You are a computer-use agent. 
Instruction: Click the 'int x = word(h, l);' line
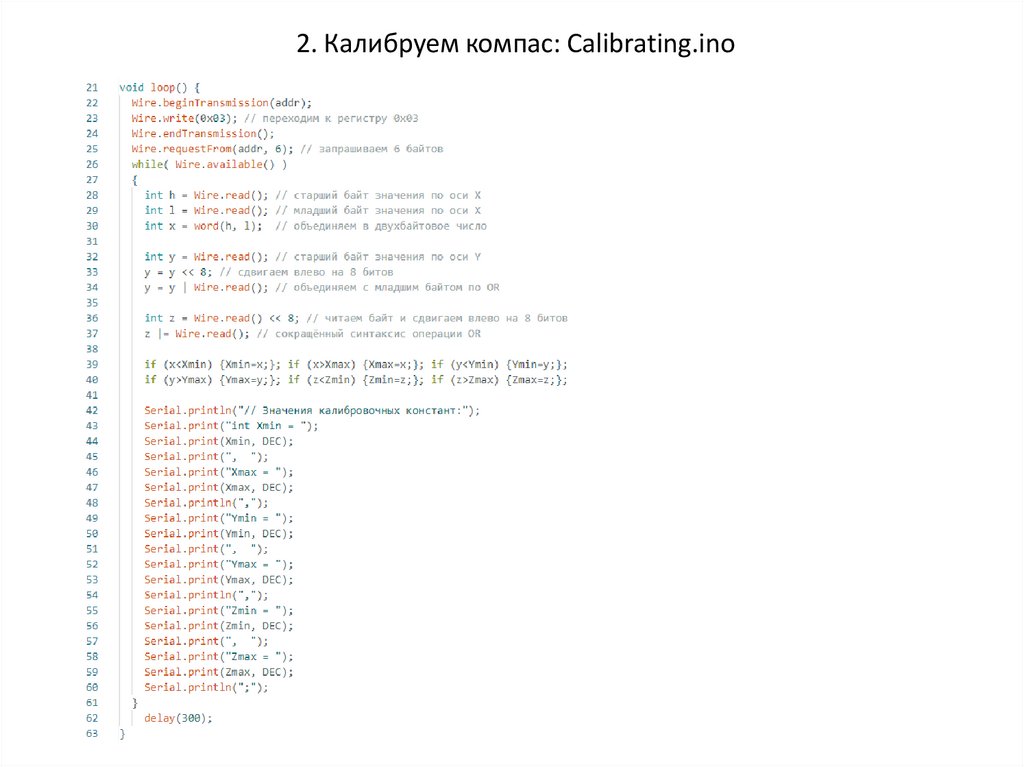[x=203, y=226]
